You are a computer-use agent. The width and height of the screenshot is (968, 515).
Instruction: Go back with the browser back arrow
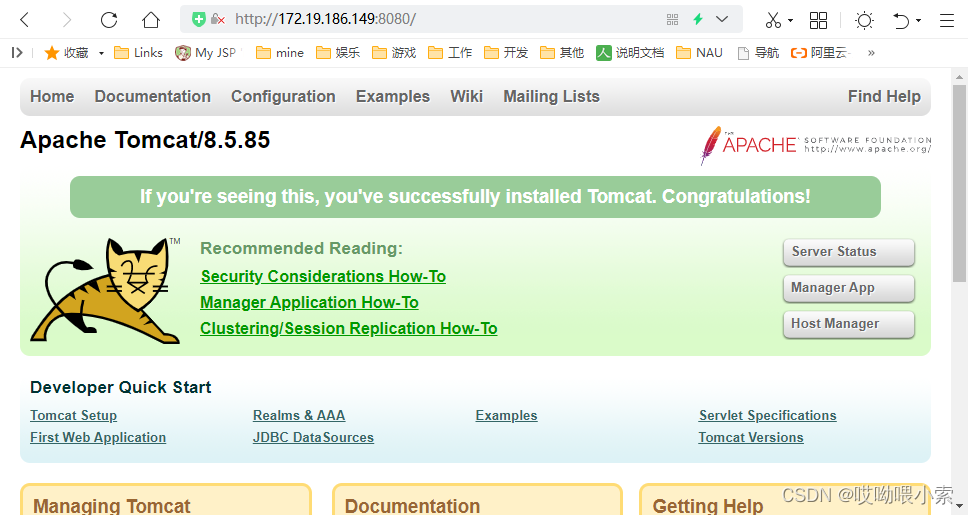25,20
